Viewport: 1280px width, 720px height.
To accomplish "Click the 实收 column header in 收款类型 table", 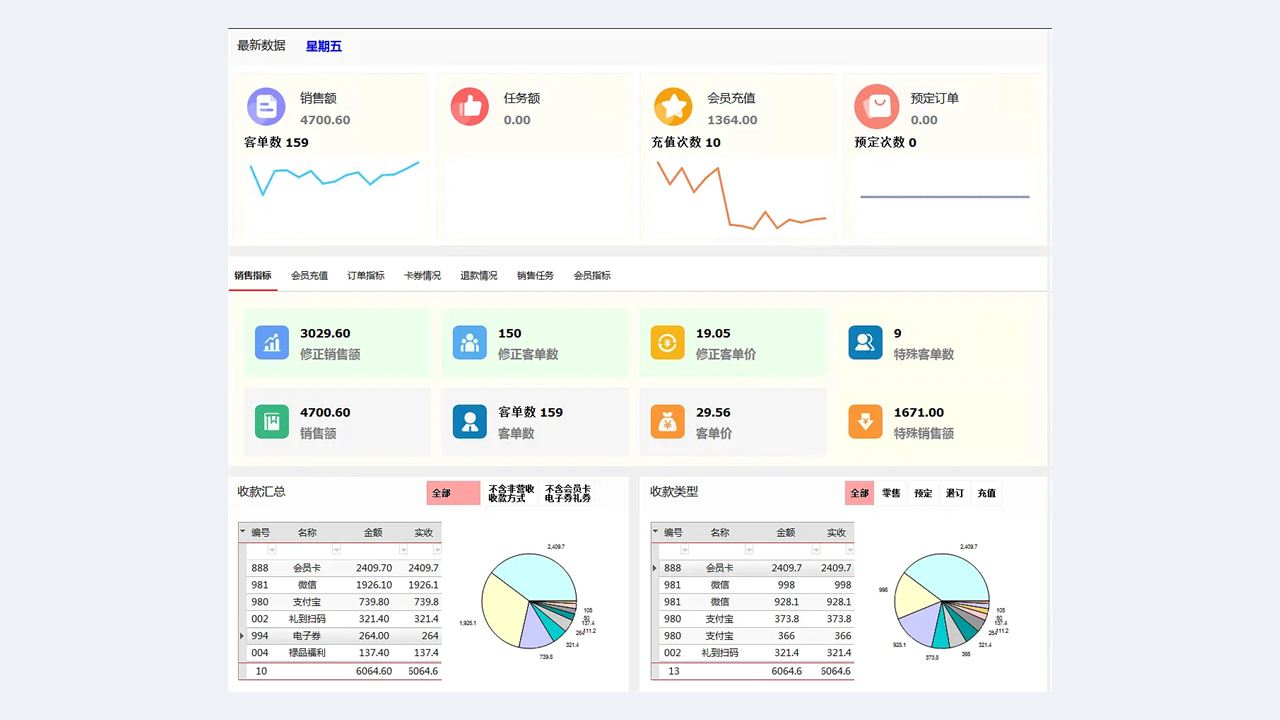I will [x=836, y=533].
